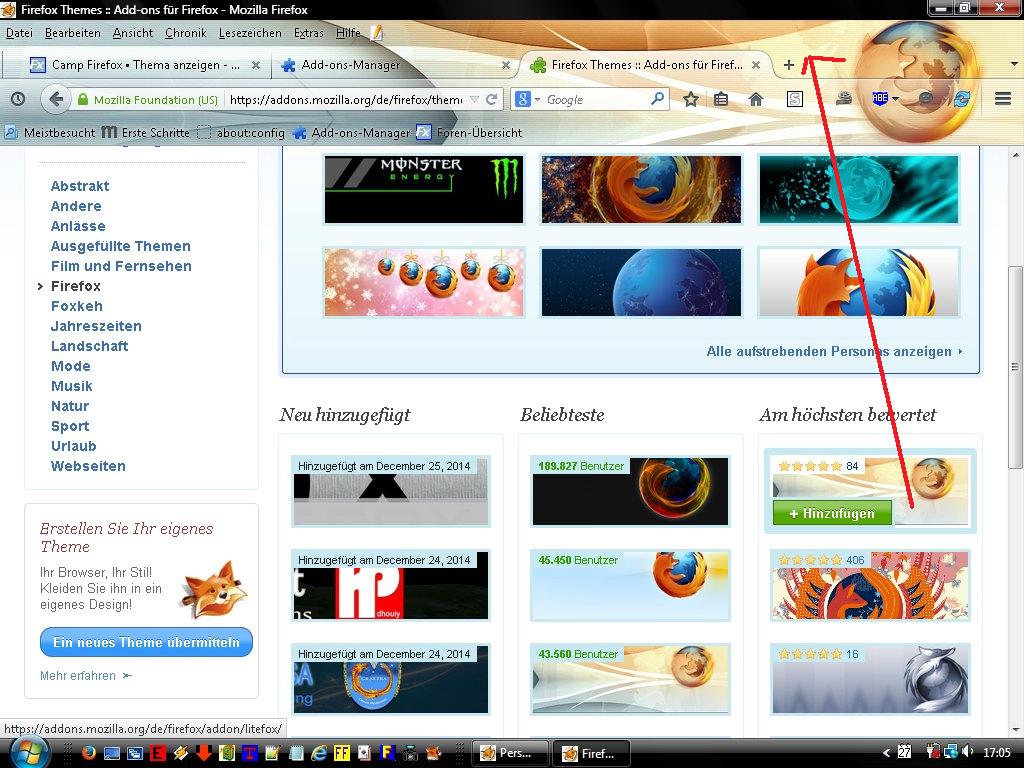
Task: Click Christmas ornaments Firefox theme thumbnail
Action: [x=424, y=282]
